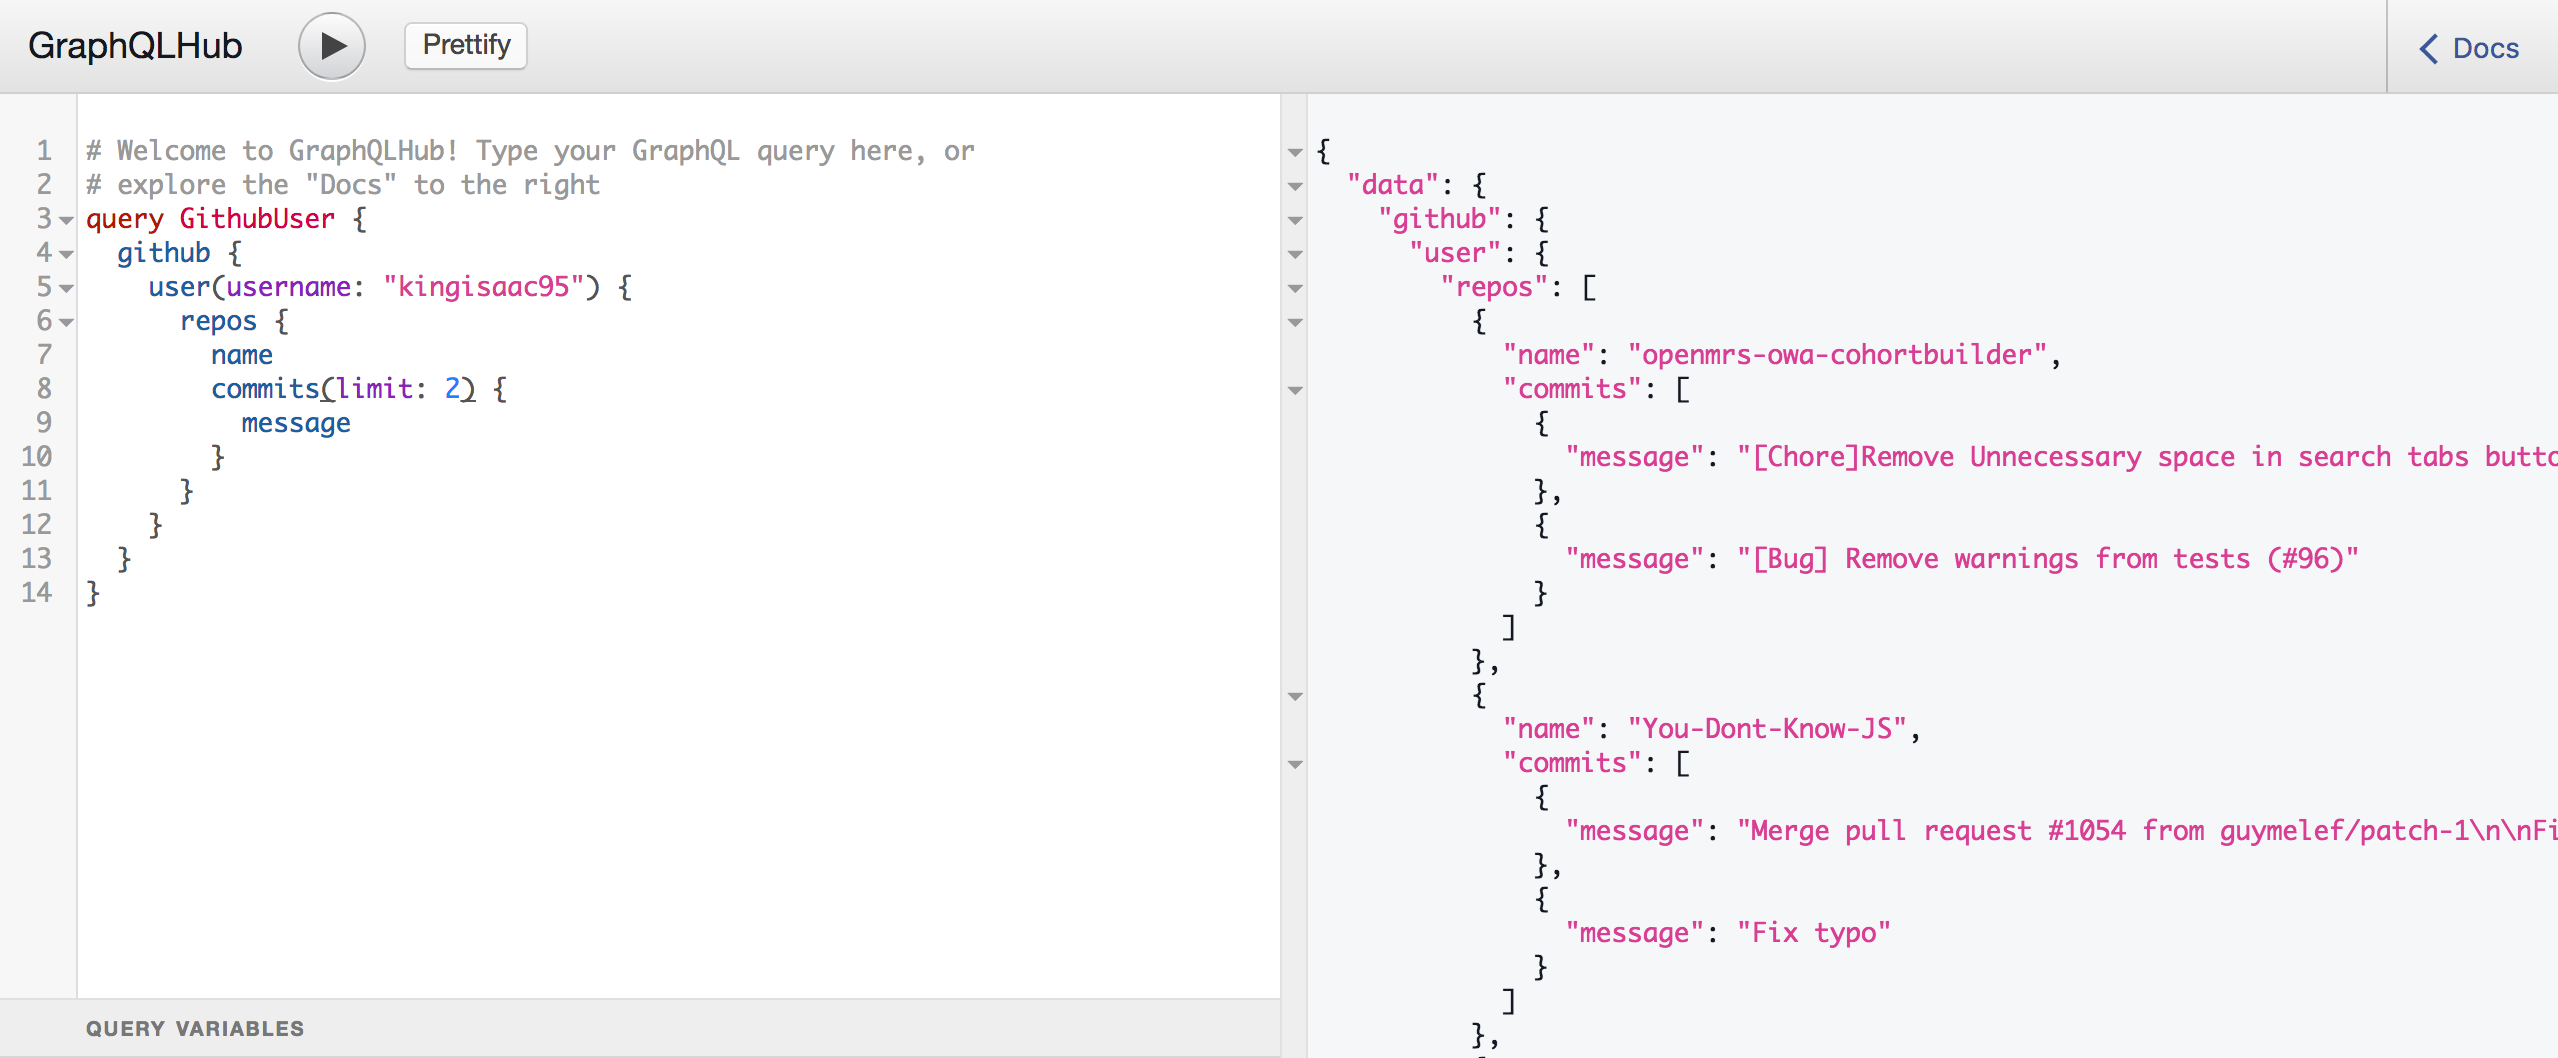Fold commits array under openmrs-owa-cohortbuilder
2558x1058 pixels.
click(1295, 391)
